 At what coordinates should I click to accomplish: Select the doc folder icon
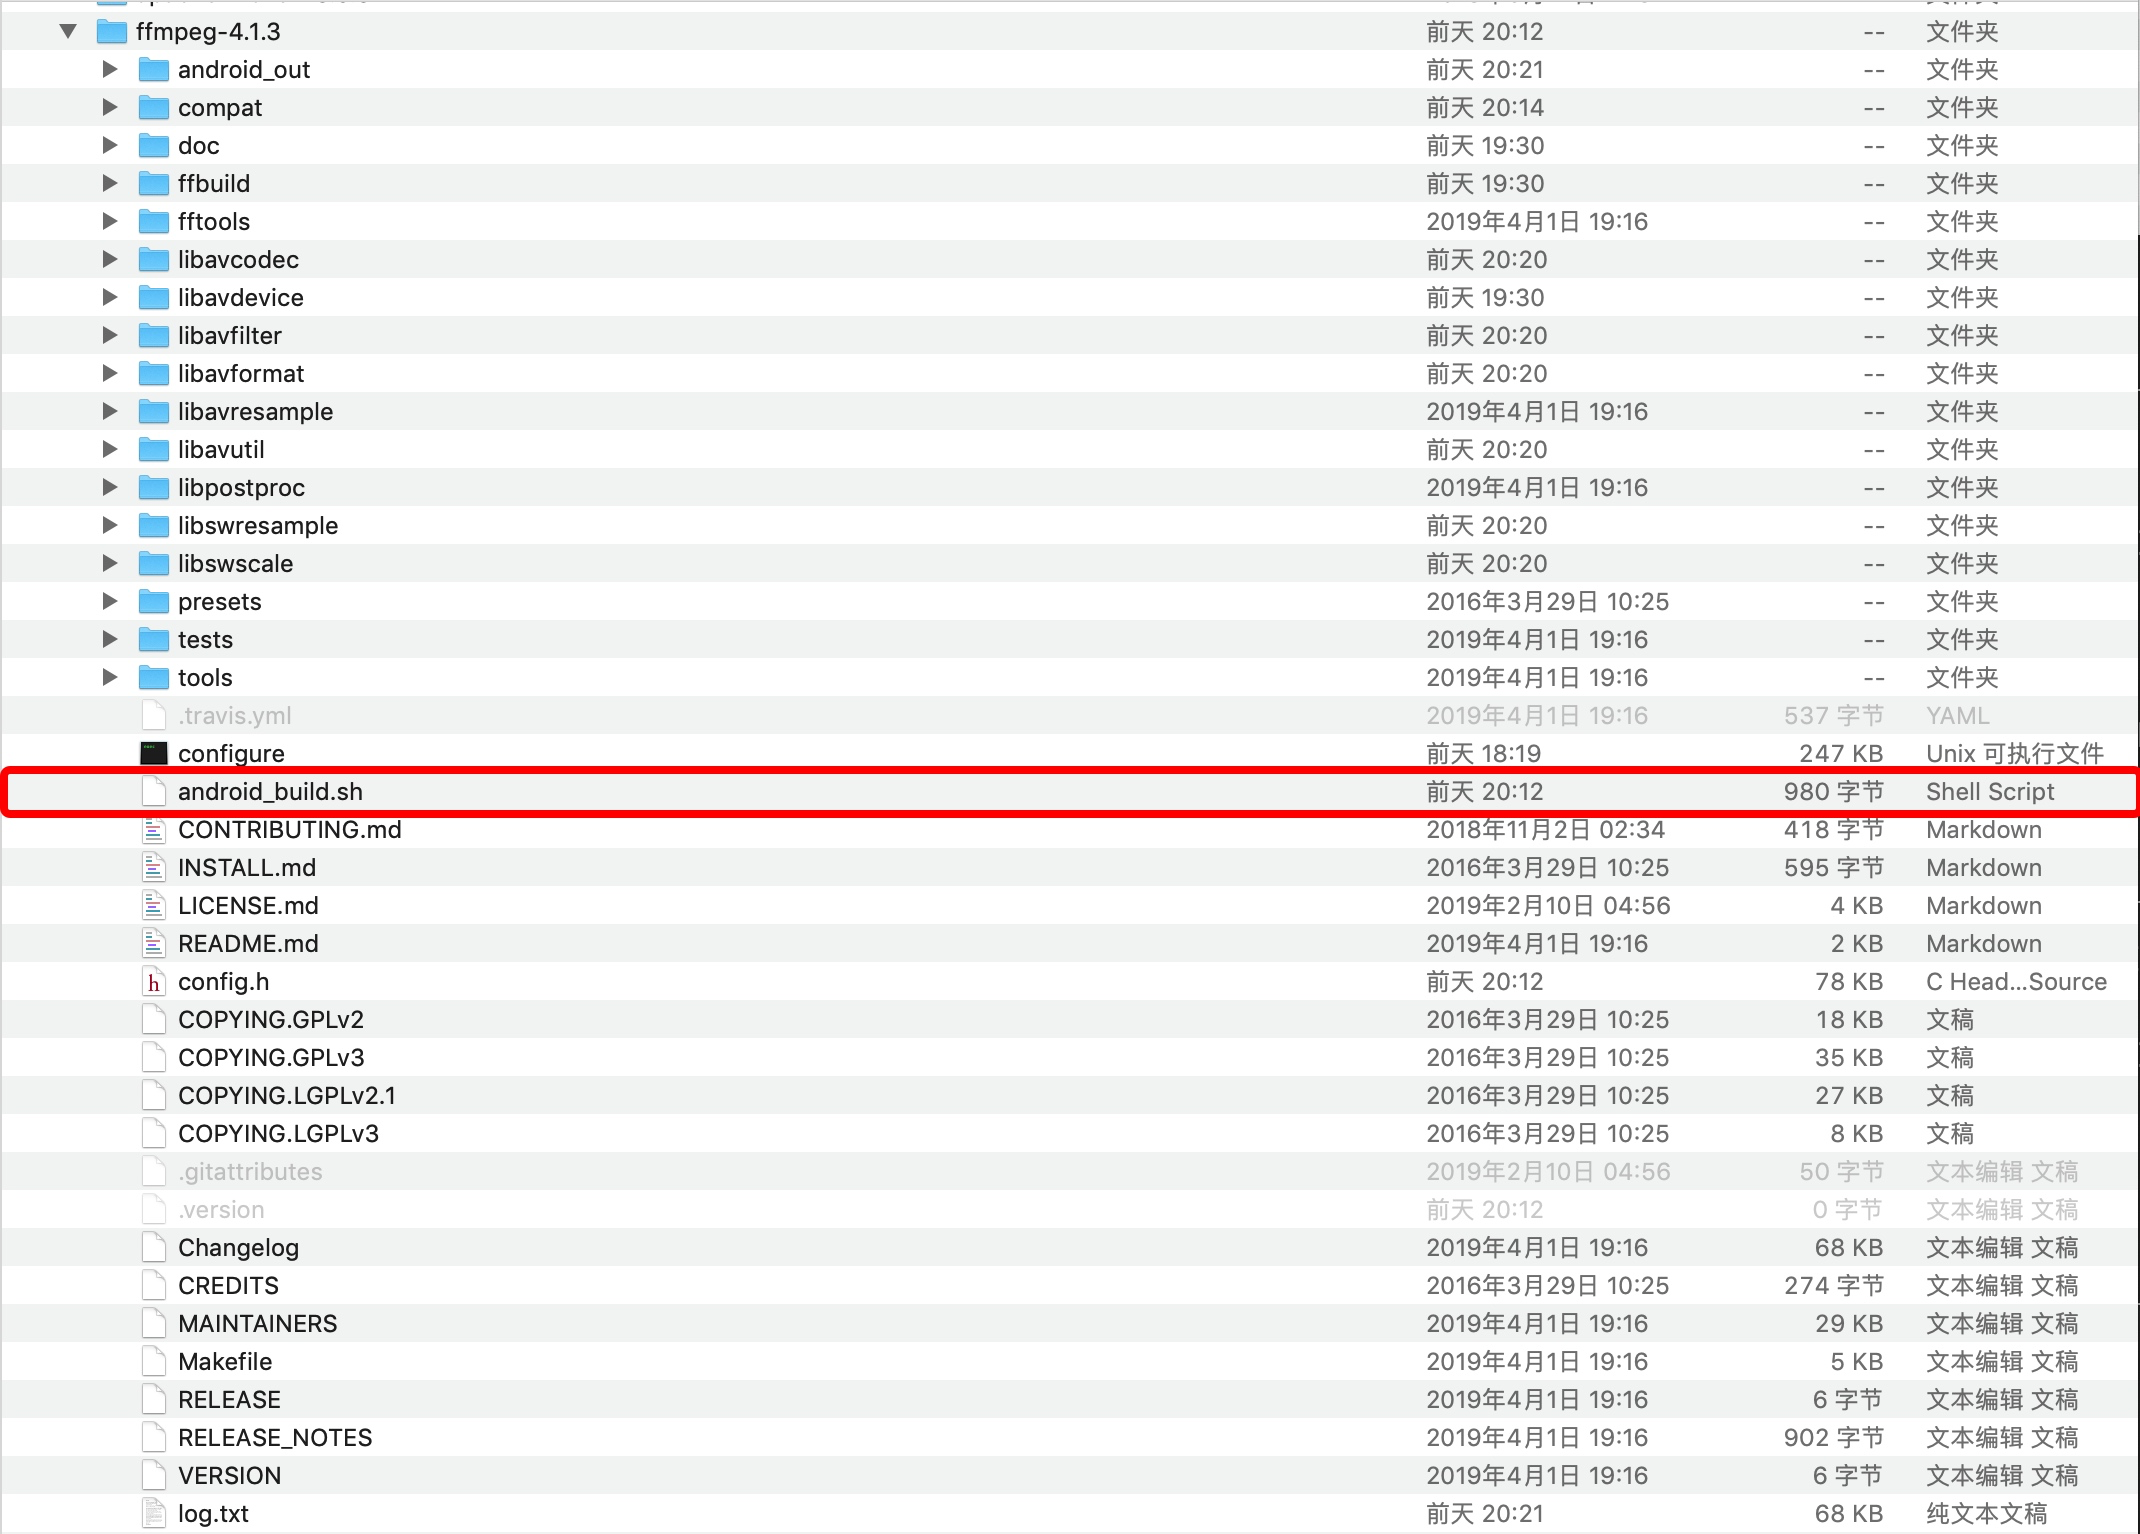(x=153, y=146)
